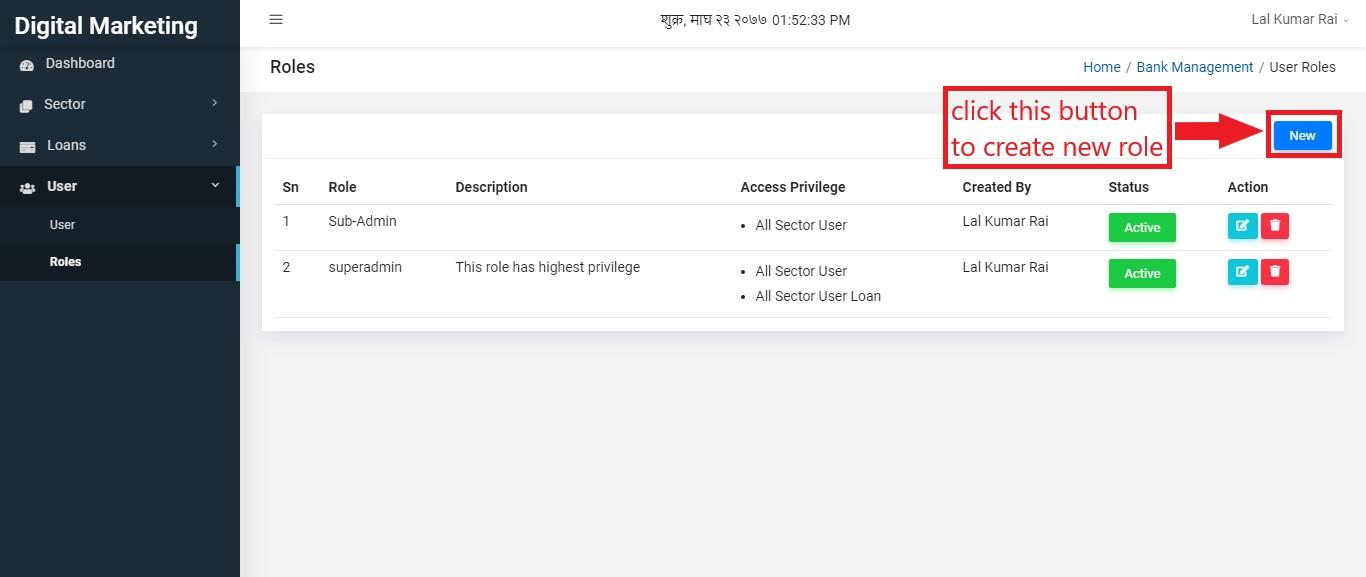Open Bank Management breadcrumb link

1194,67
